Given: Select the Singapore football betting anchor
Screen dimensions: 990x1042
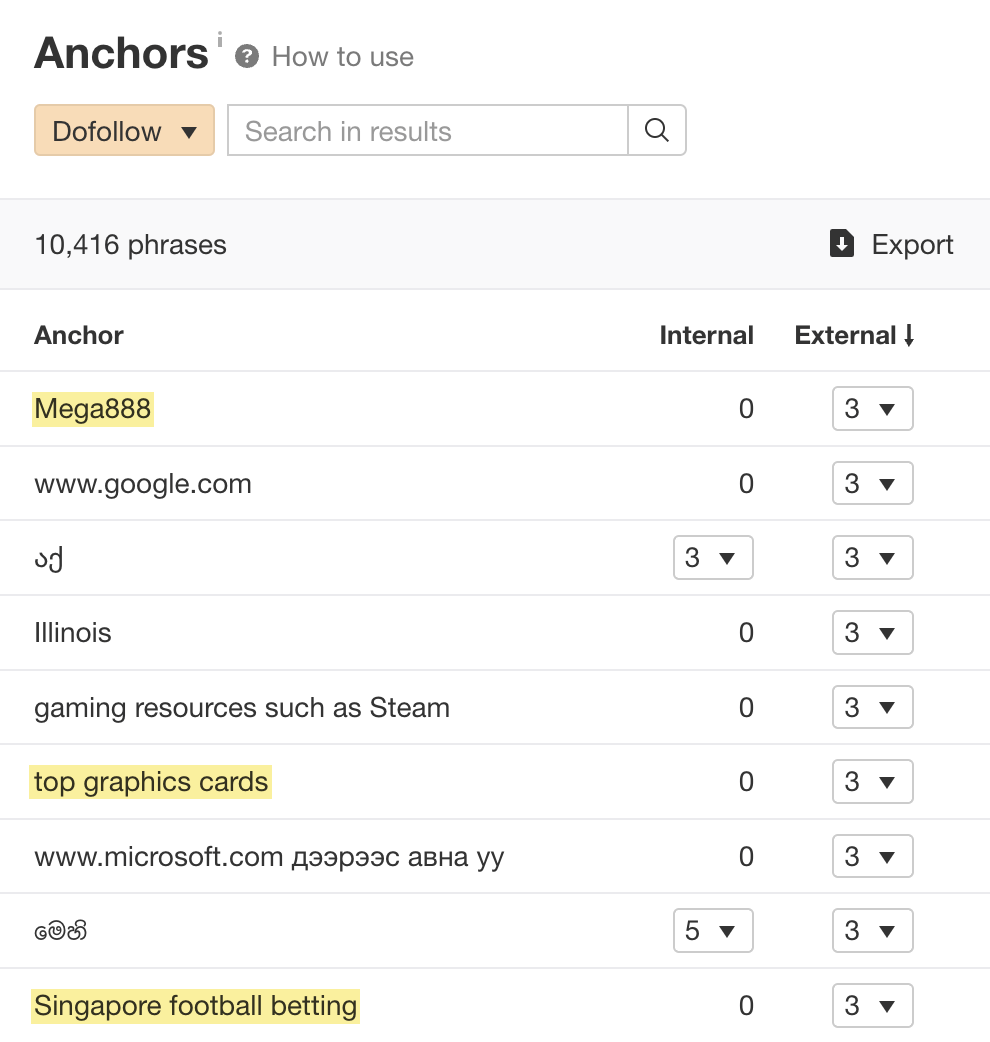Looking at the screenshot, I should pyautogui.click(x=195, y=1006).
